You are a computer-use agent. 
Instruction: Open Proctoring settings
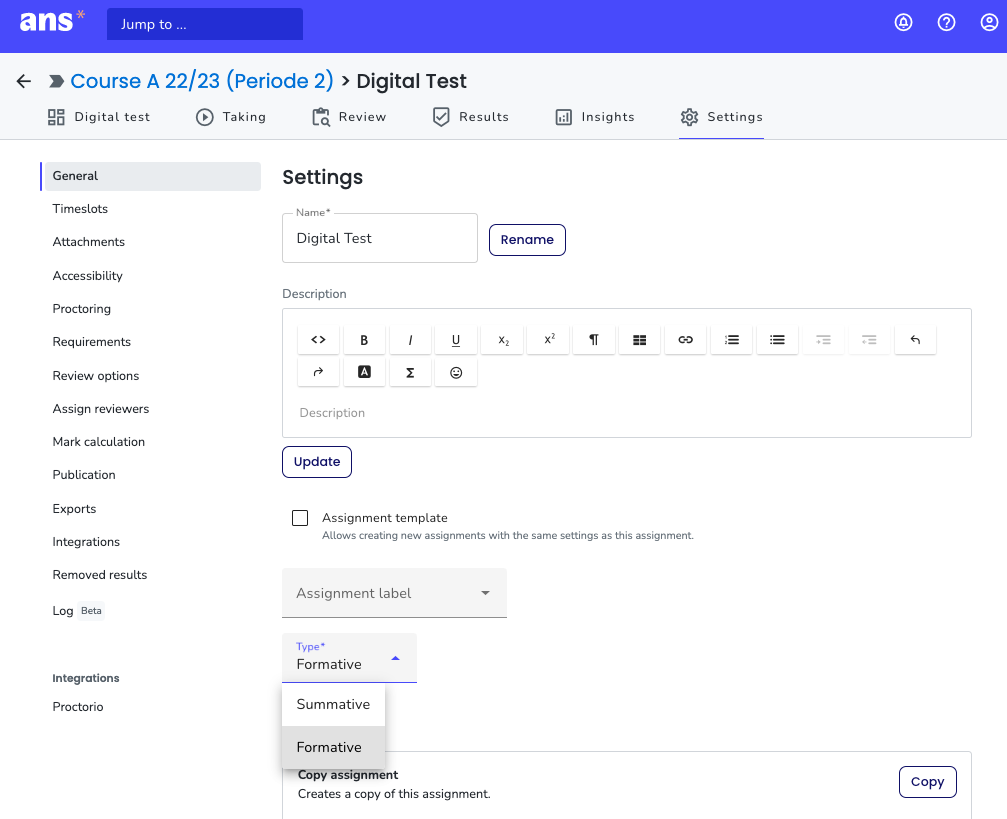pyautogui.click(x=82, y=309)
